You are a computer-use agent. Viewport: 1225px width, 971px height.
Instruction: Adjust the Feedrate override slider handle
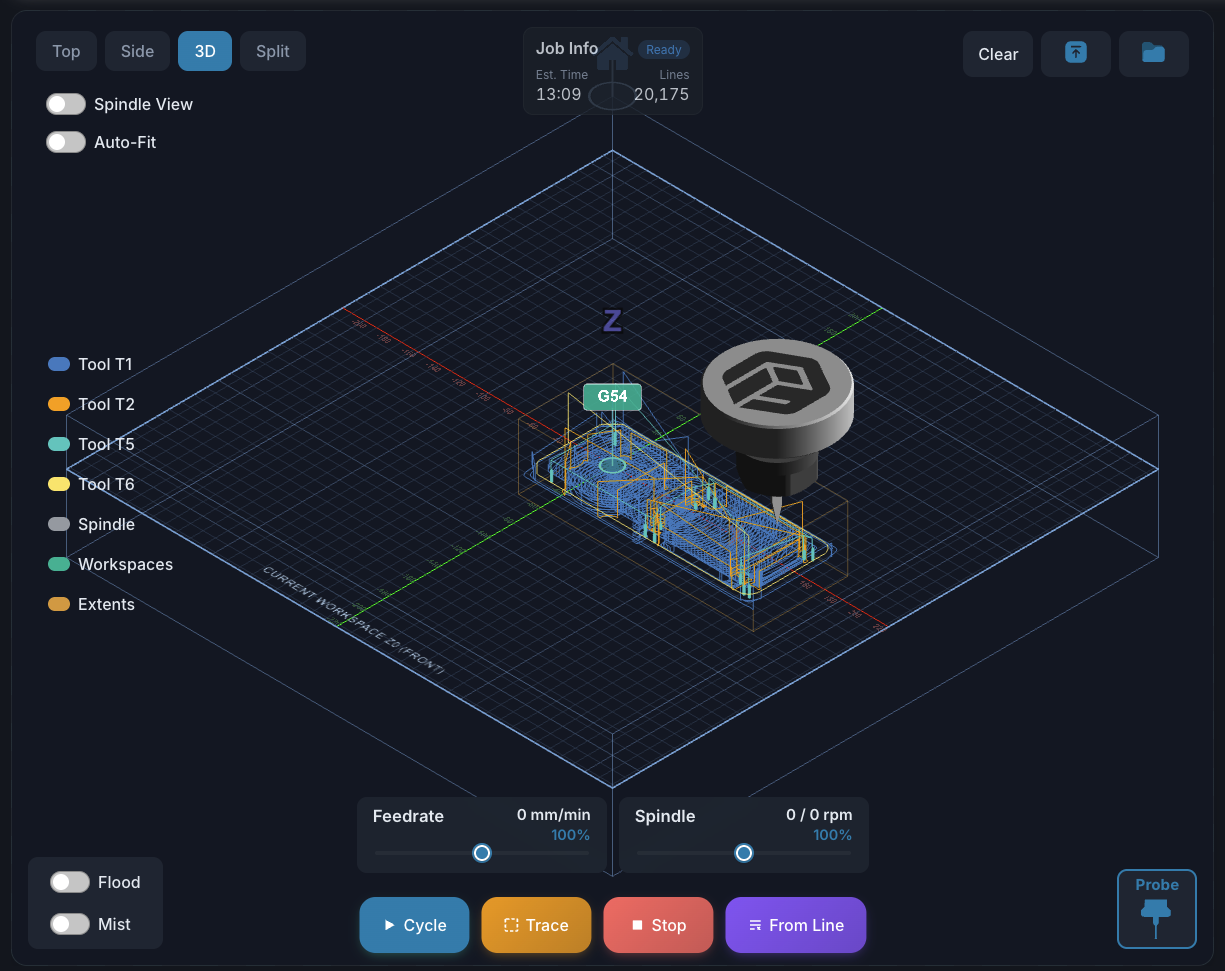tap(482, 852)
